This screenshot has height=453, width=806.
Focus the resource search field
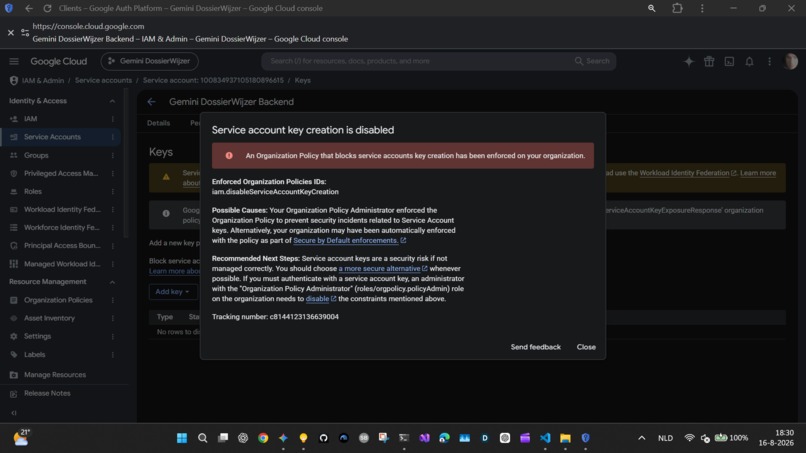tap(416, 61)
